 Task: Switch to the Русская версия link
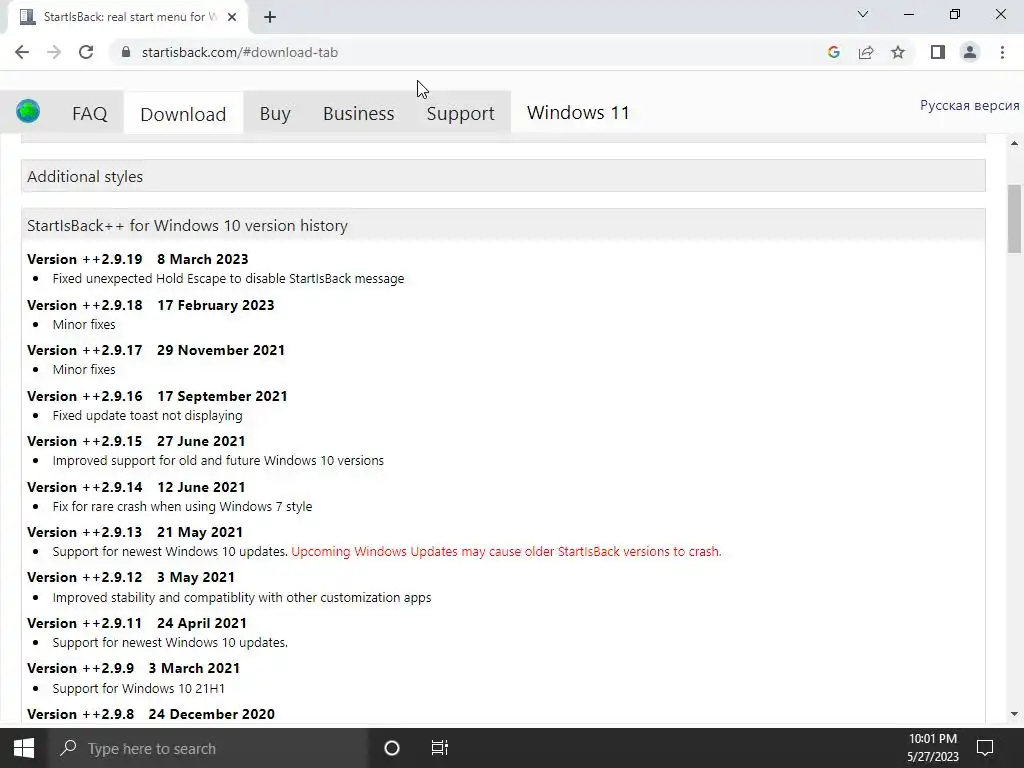[969, 106]
